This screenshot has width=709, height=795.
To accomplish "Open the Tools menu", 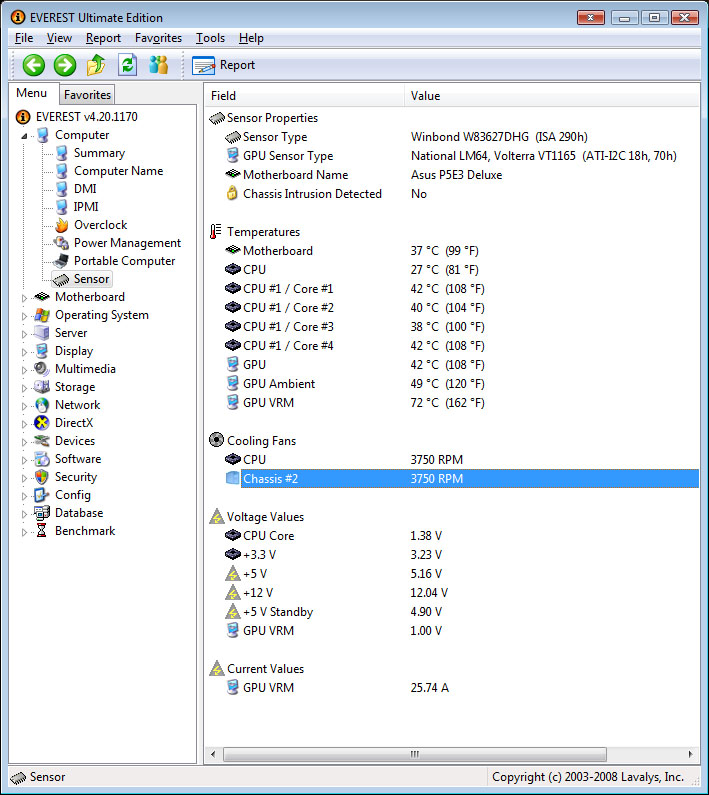I will tap(210, 38).
